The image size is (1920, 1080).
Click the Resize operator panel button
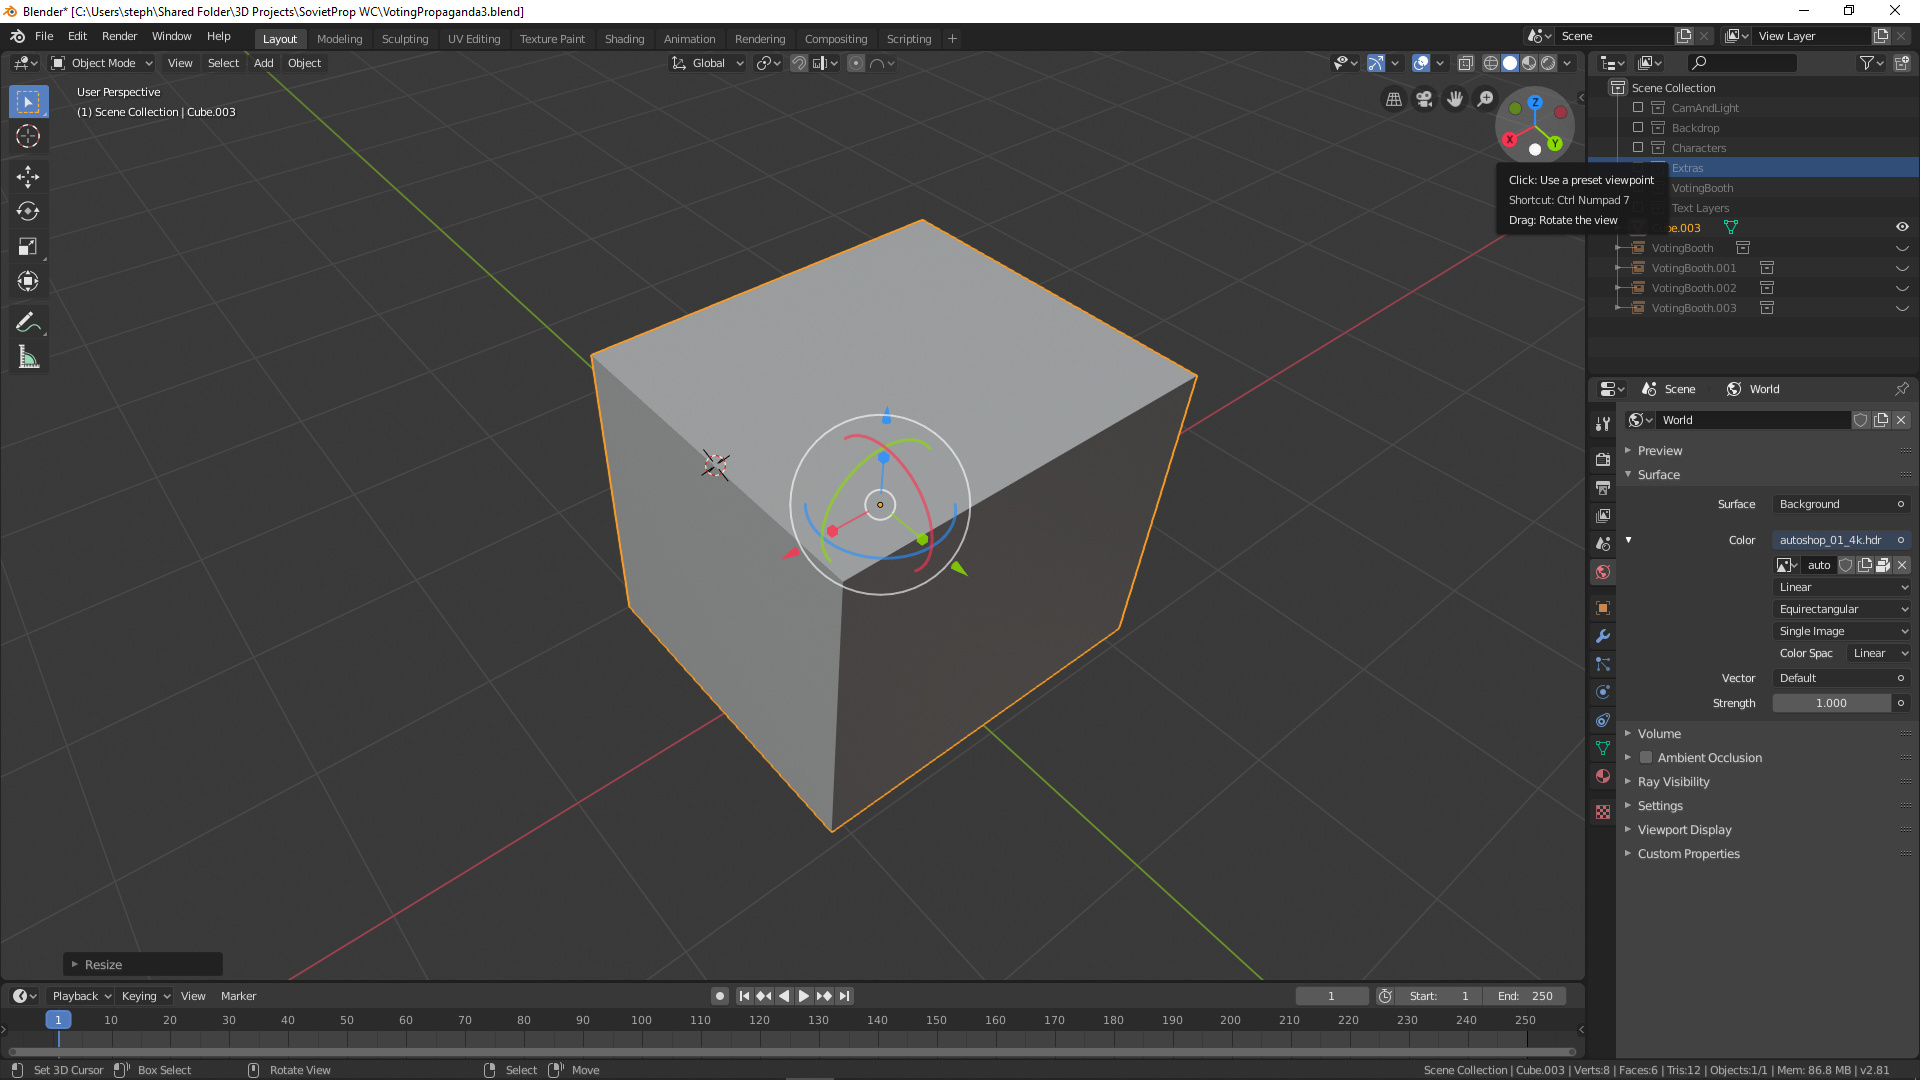(x=142, y=964)
